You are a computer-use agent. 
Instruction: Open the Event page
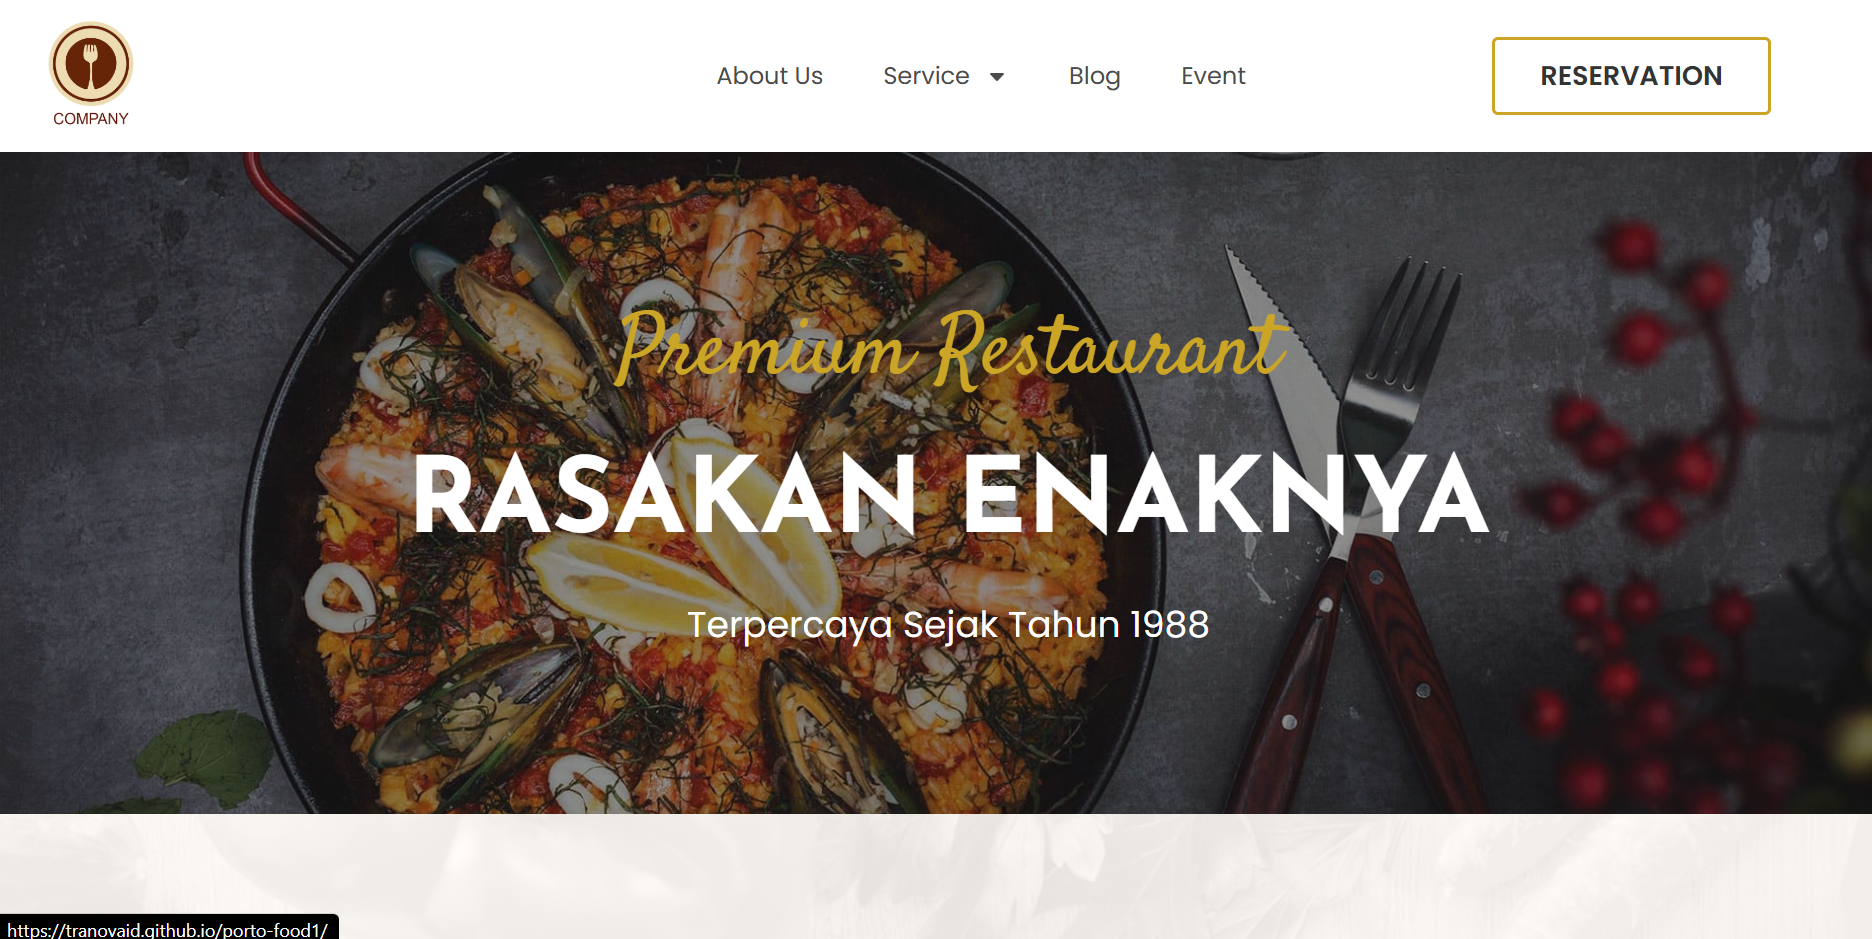1213,76
